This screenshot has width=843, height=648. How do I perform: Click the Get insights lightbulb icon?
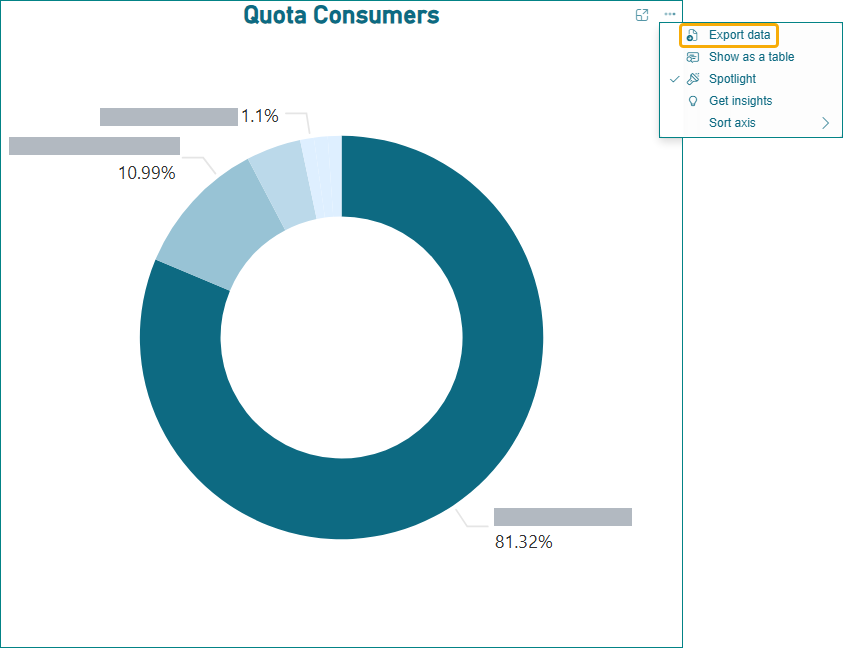tap(693, 101)
